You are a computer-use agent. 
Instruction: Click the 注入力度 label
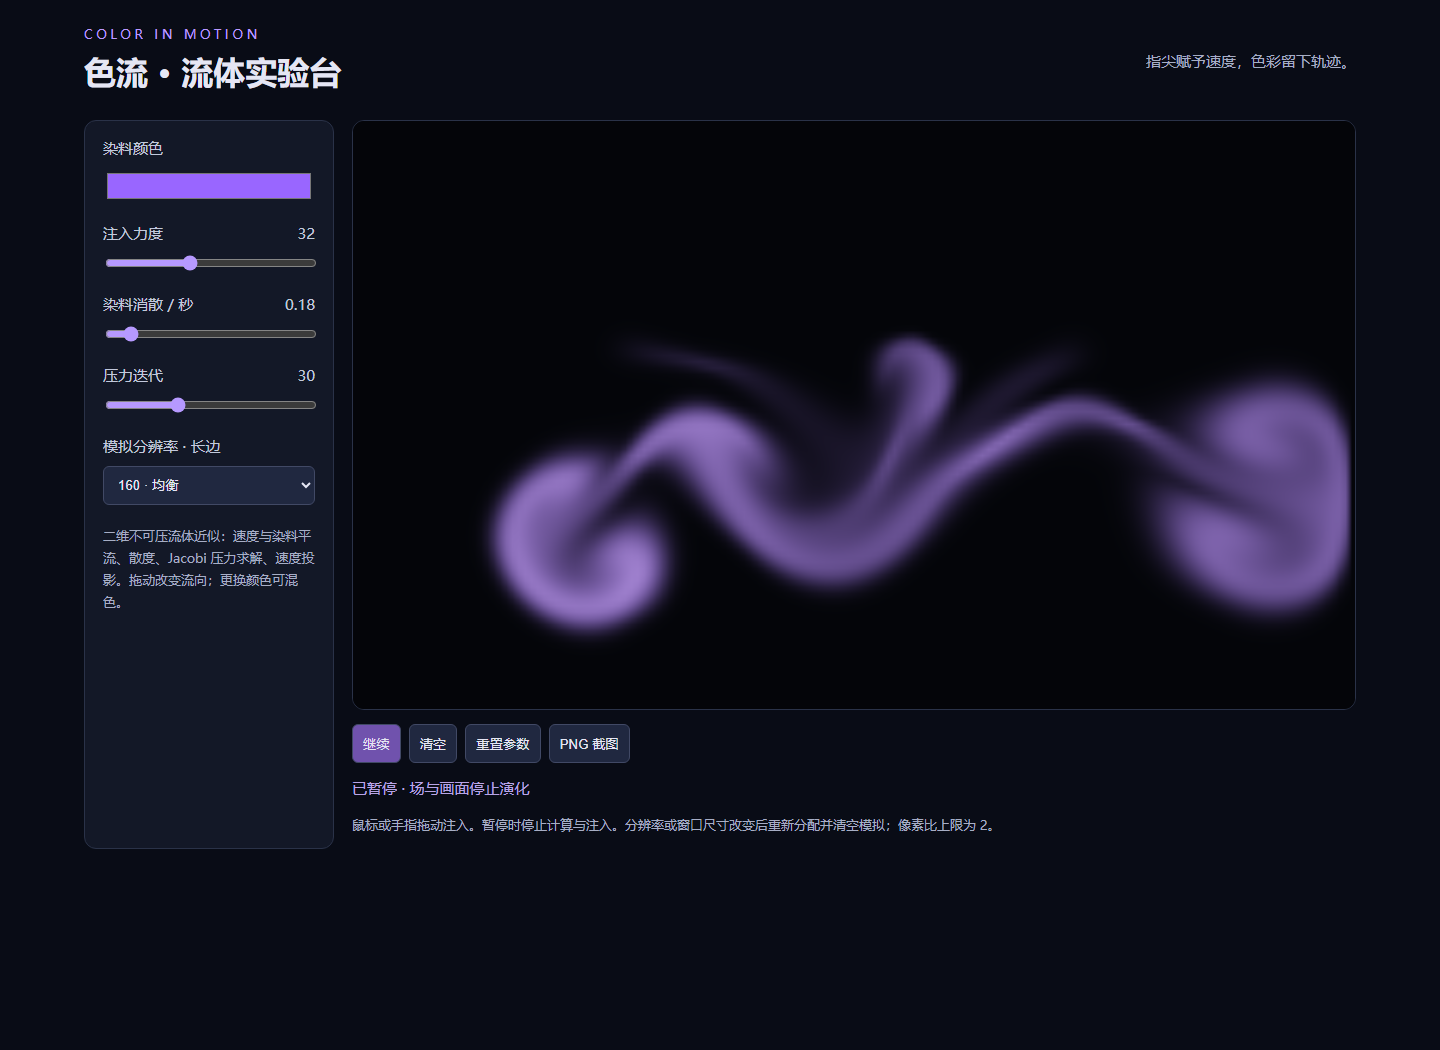click(x=133, y=234)
